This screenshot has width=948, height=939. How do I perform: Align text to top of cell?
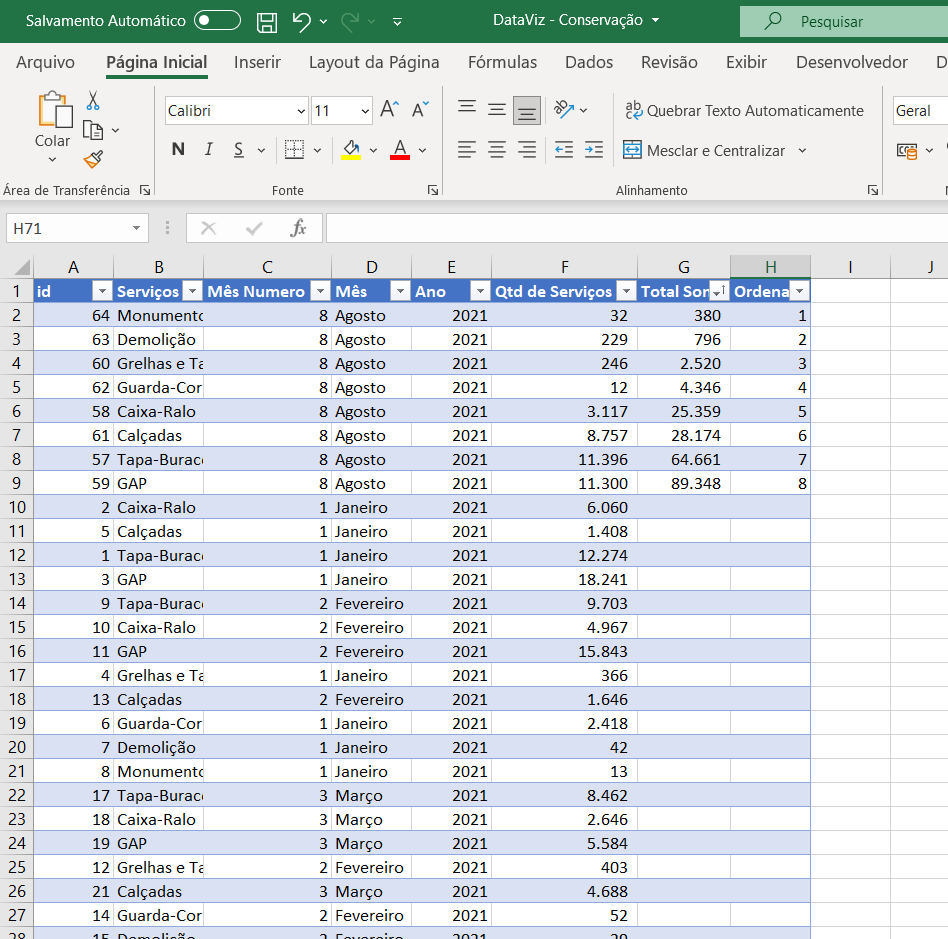point(467,109)
